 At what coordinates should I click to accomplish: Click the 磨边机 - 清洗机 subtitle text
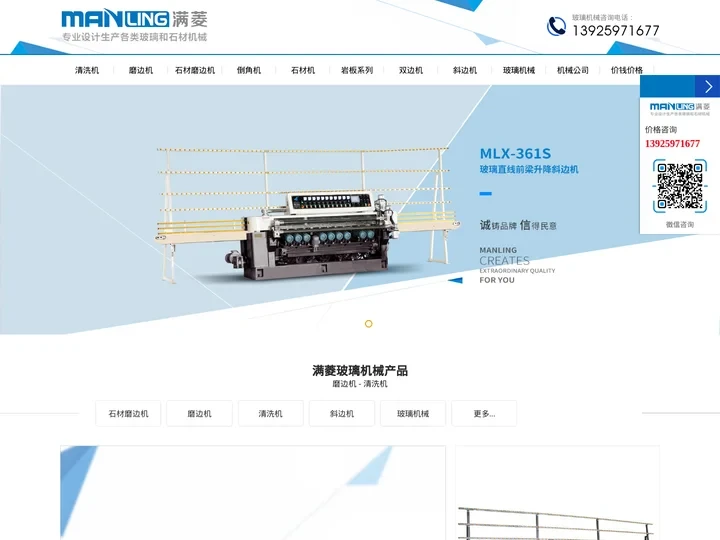point(360,383)
